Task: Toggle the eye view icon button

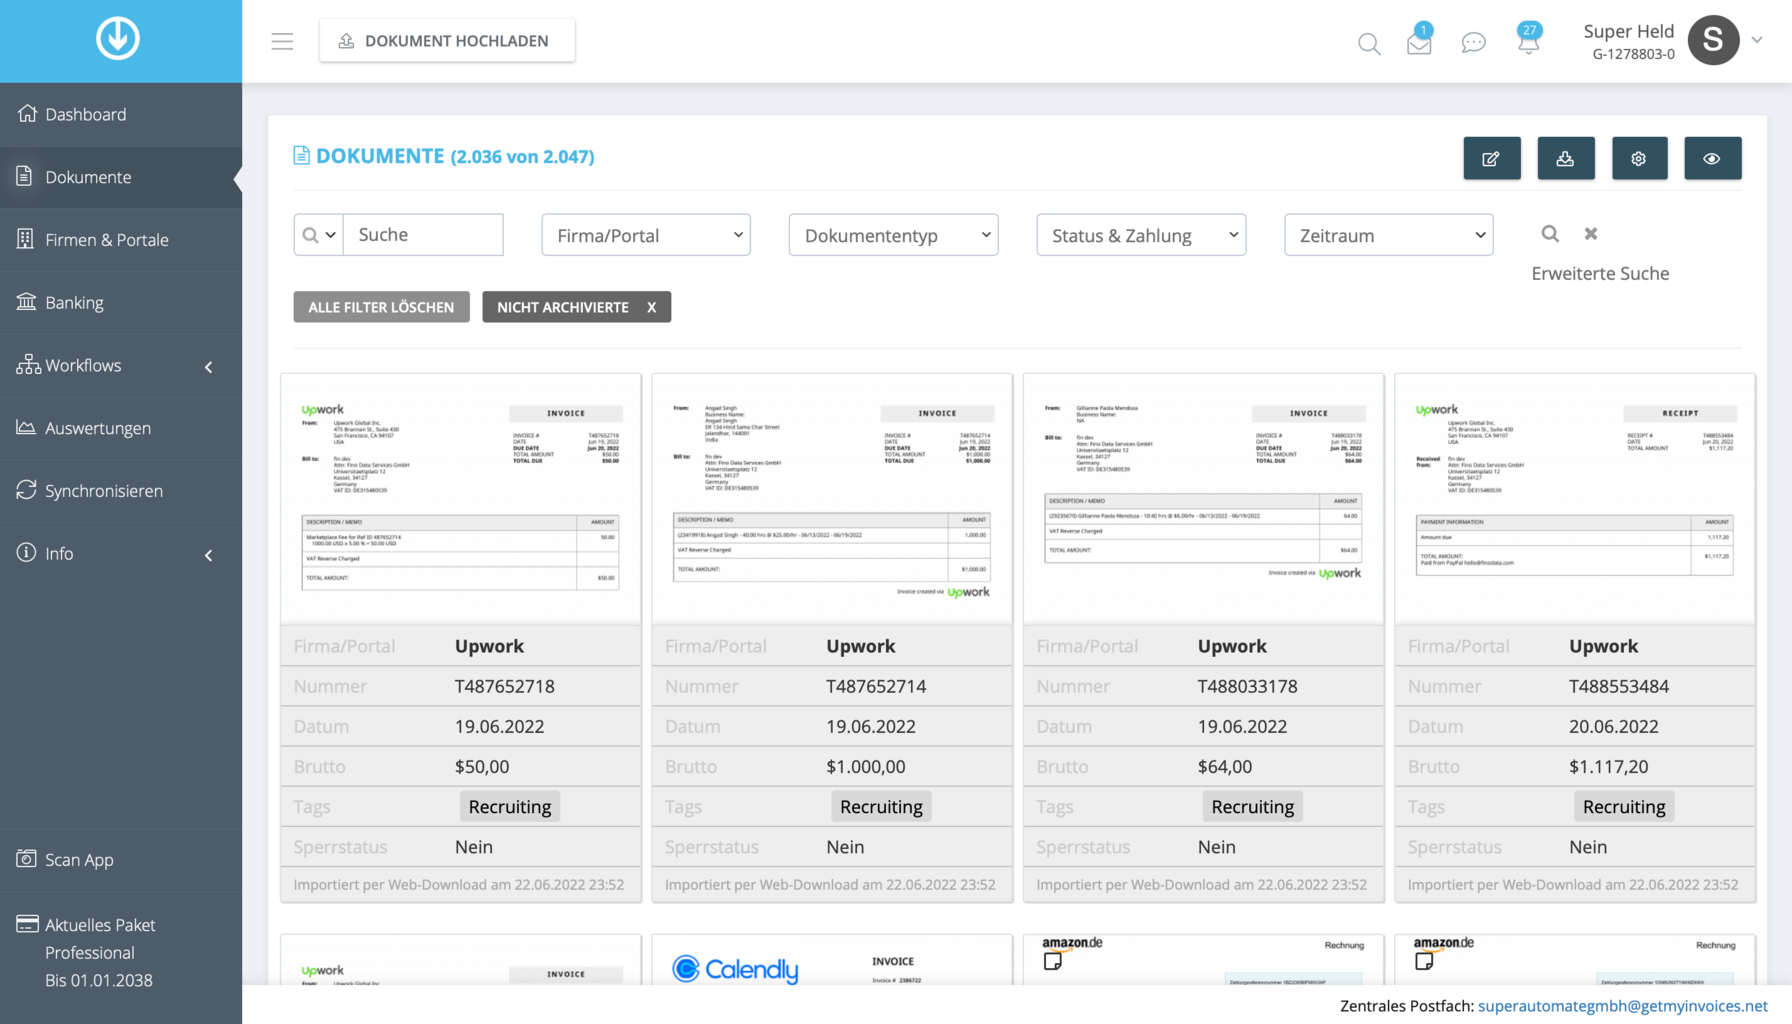Action: tap(1712, 159)
